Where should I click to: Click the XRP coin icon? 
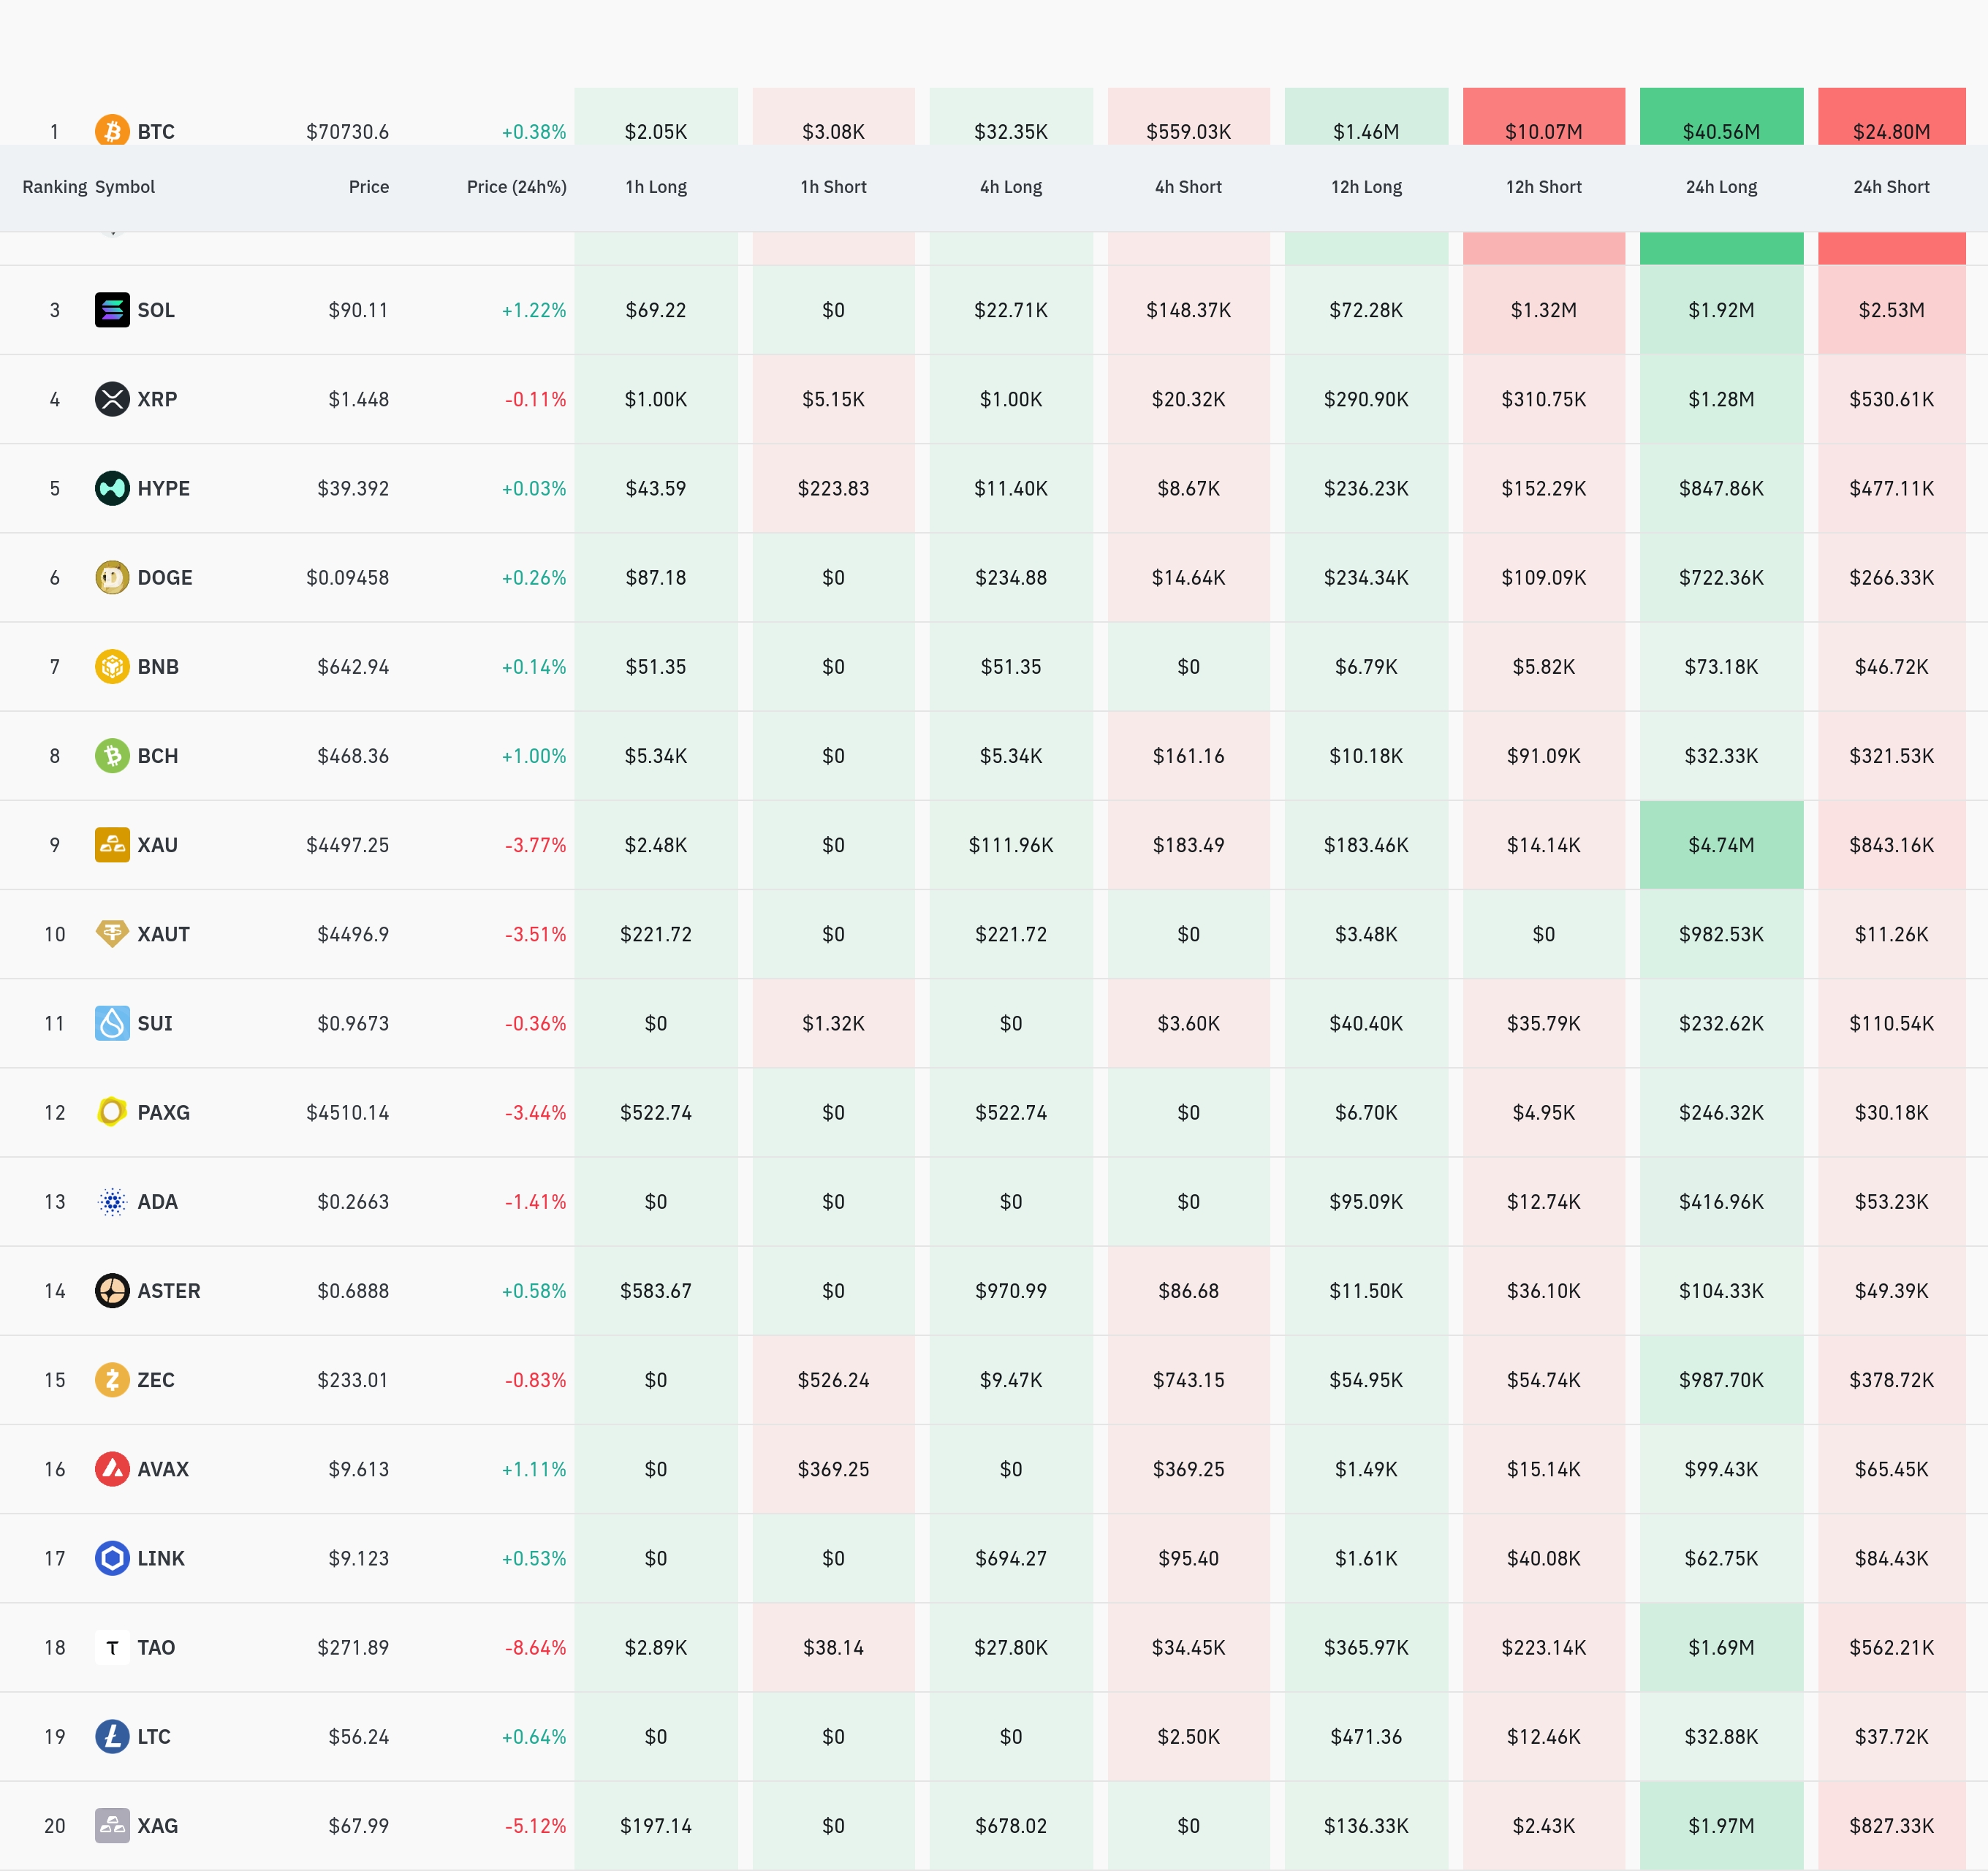112,399
